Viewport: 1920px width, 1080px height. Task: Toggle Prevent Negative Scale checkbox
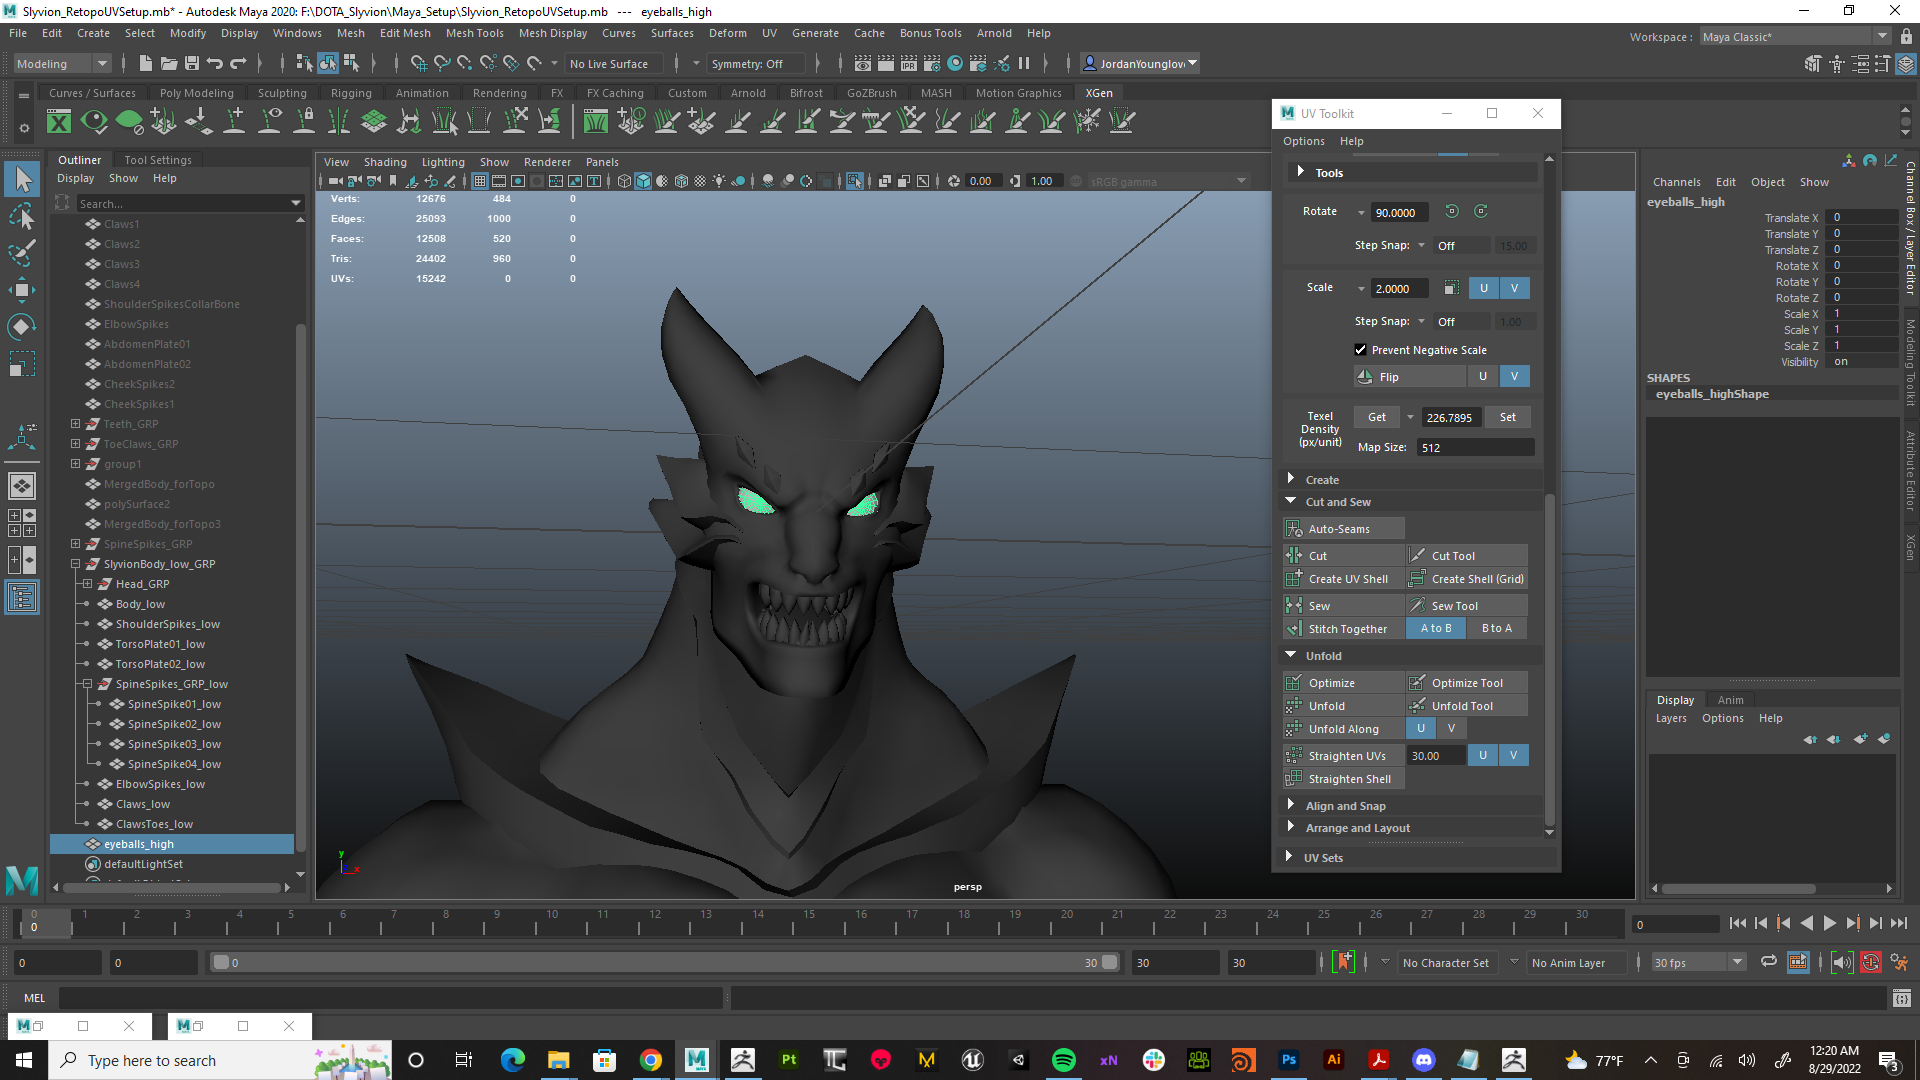click(x=1362, y=348)
